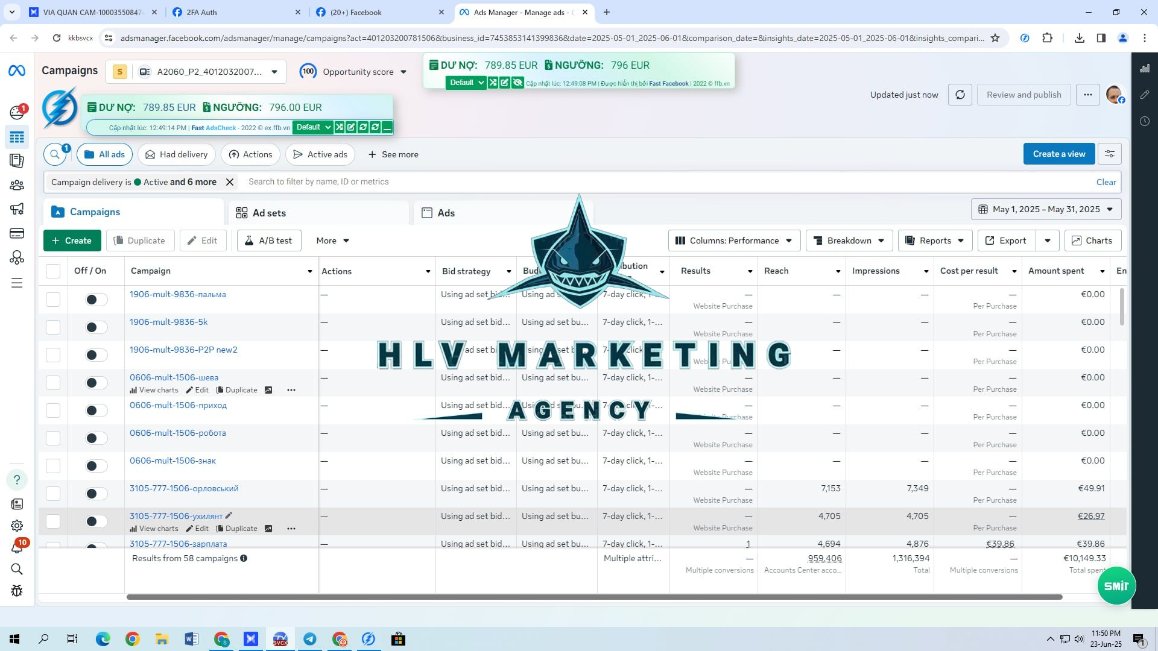This screenshot has height=651, width=1158.
Task: Click the A/B test button
Action: point(269,240)
